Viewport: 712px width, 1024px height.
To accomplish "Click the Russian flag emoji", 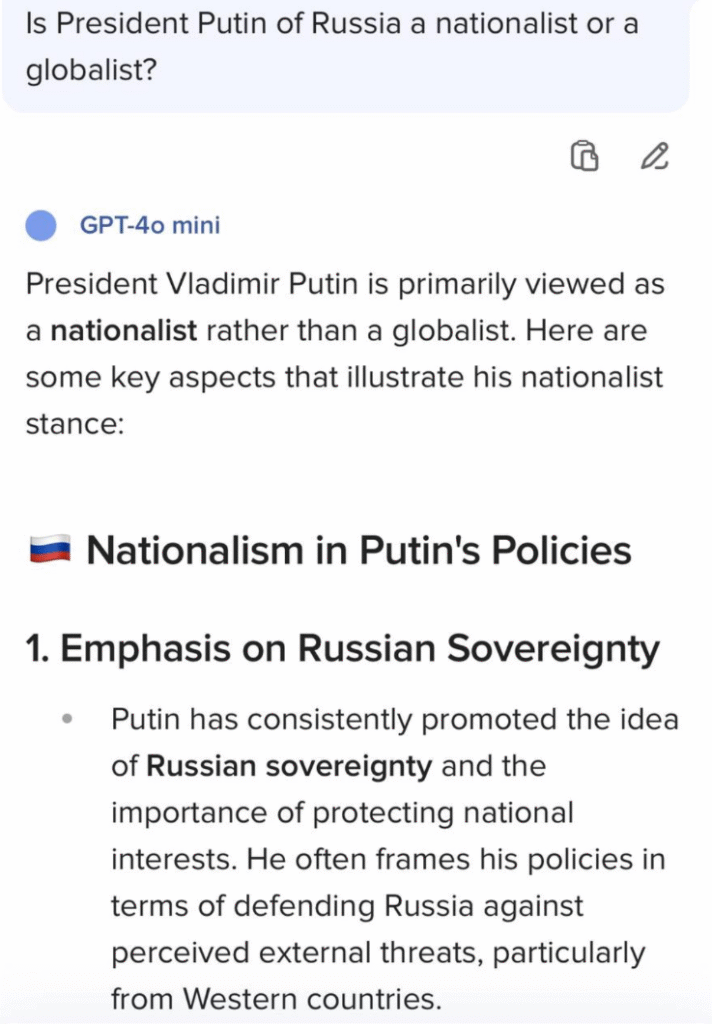I will (50, 549).
